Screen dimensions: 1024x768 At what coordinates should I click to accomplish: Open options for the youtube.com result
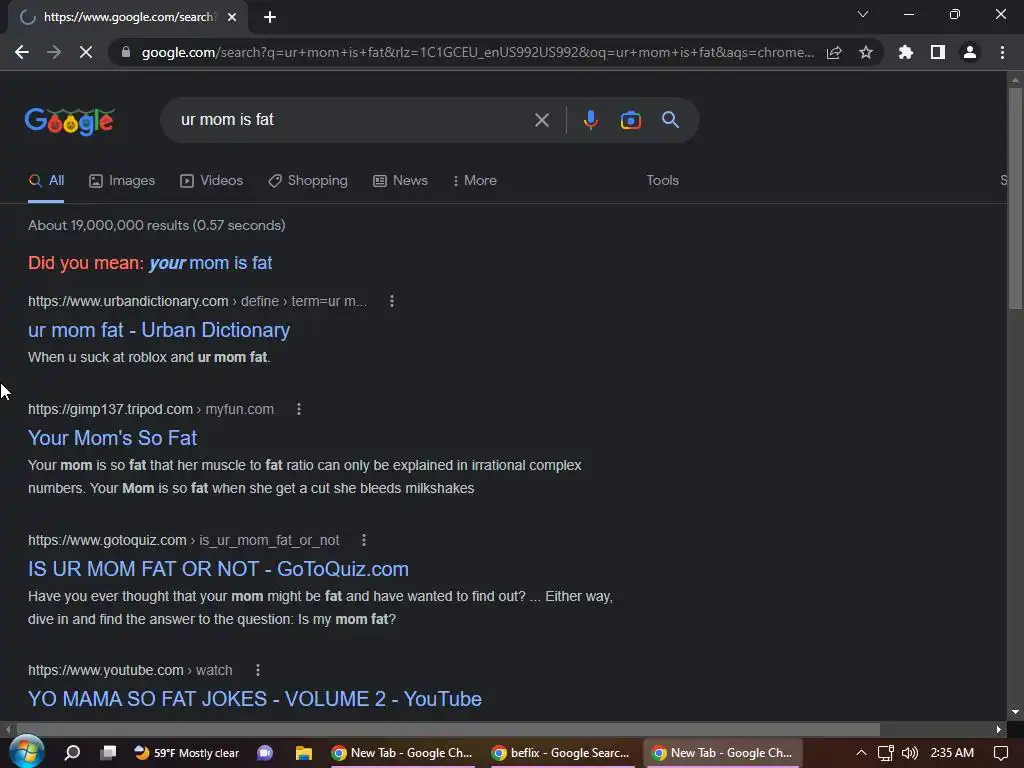tap(258, 670)
